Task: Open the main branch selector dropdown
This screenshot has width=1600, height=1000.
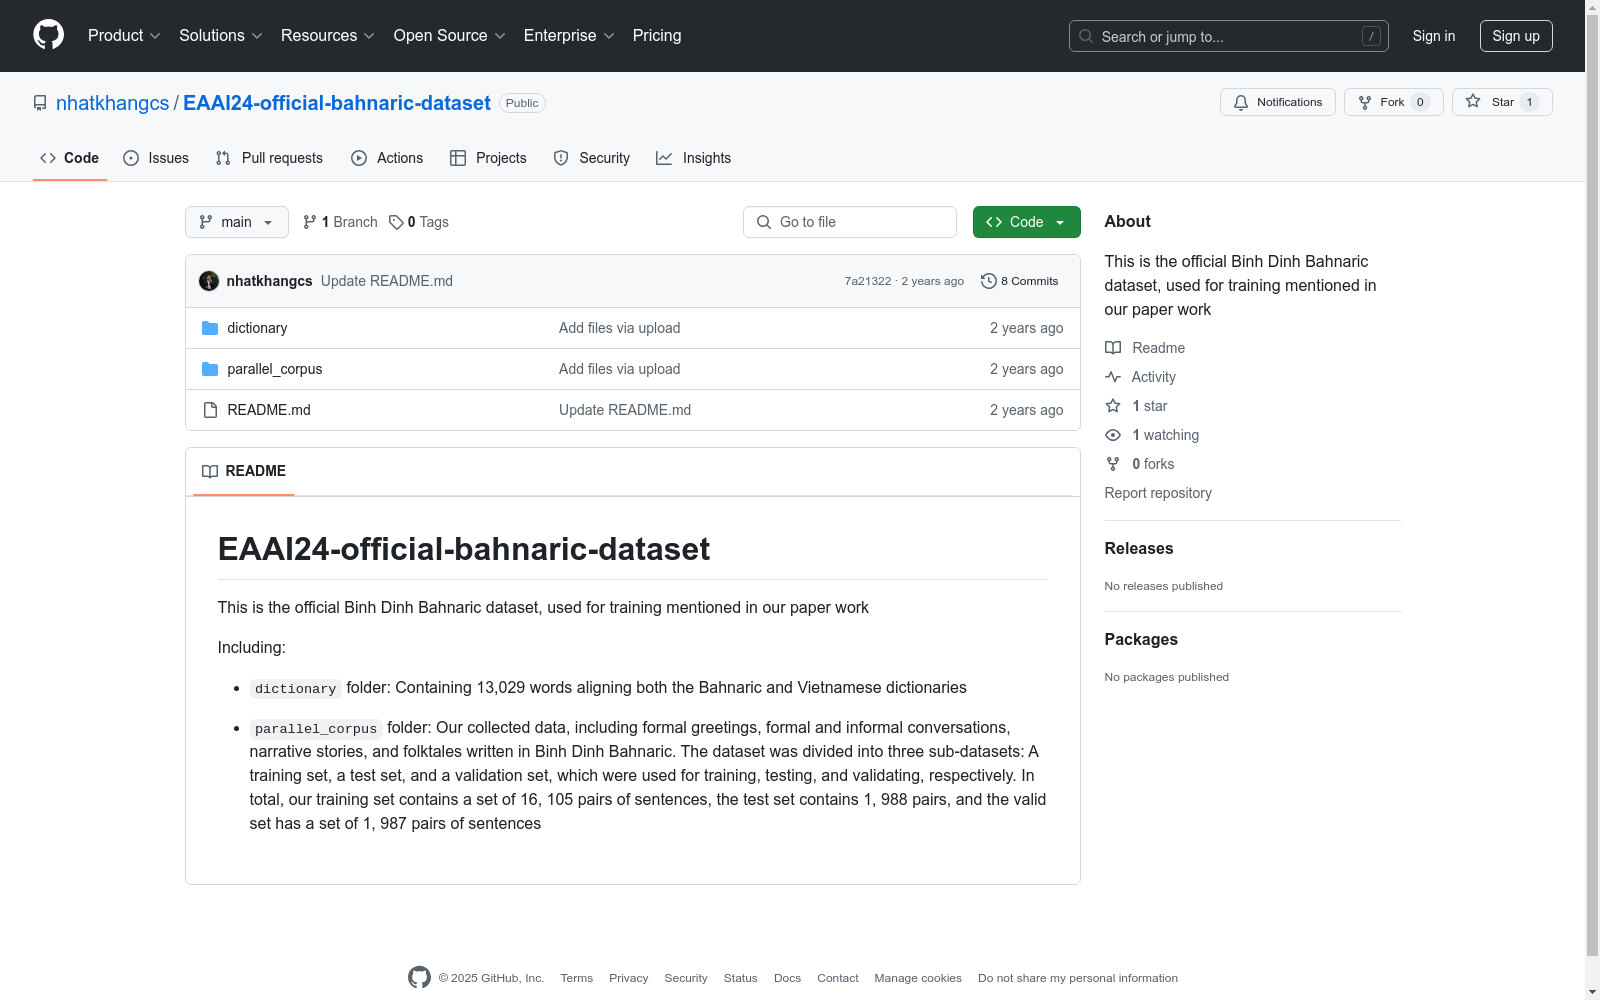Action: 237,222
